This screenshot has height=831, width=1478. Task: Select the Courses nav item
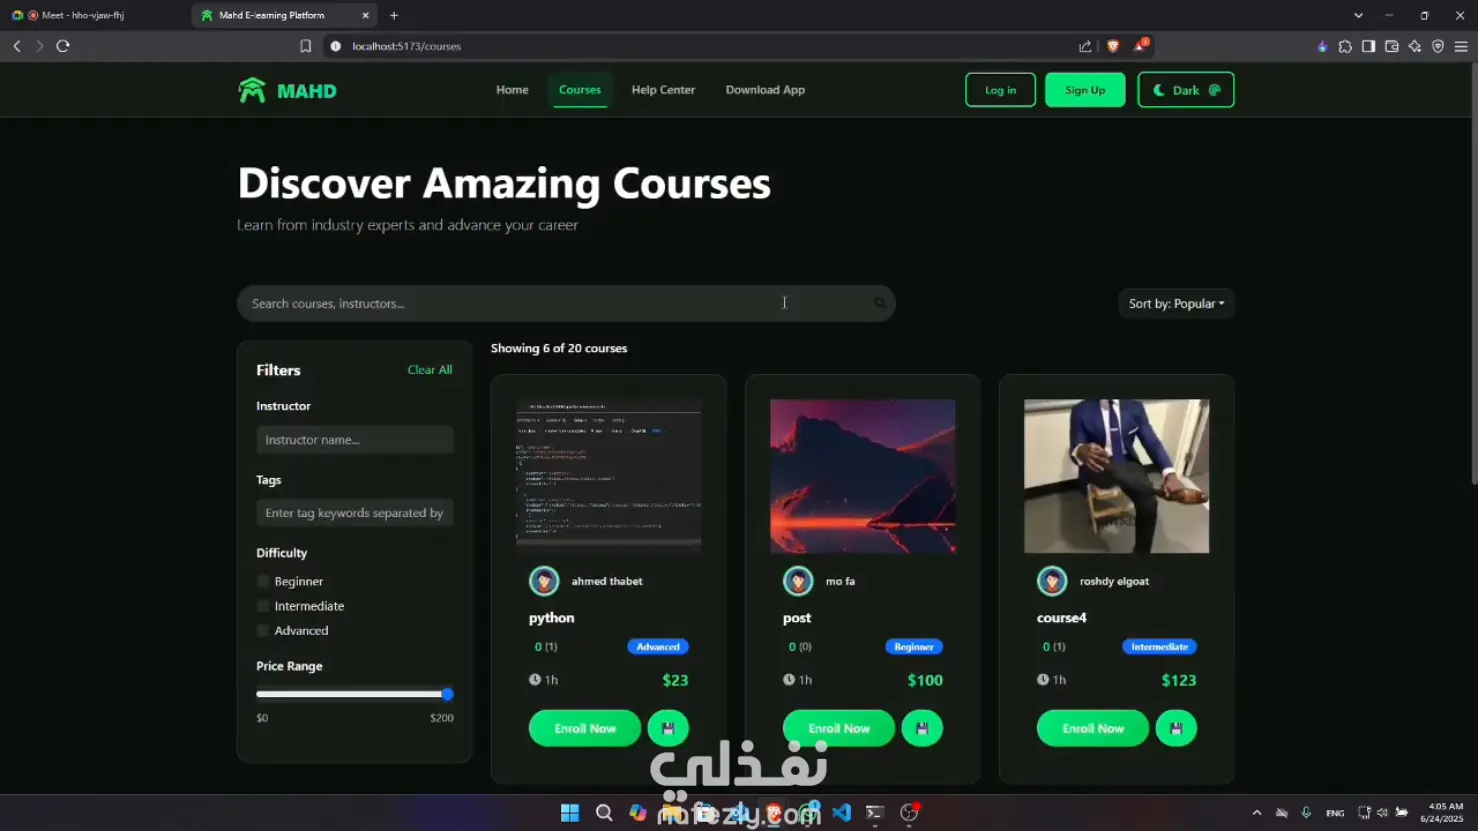580,90
